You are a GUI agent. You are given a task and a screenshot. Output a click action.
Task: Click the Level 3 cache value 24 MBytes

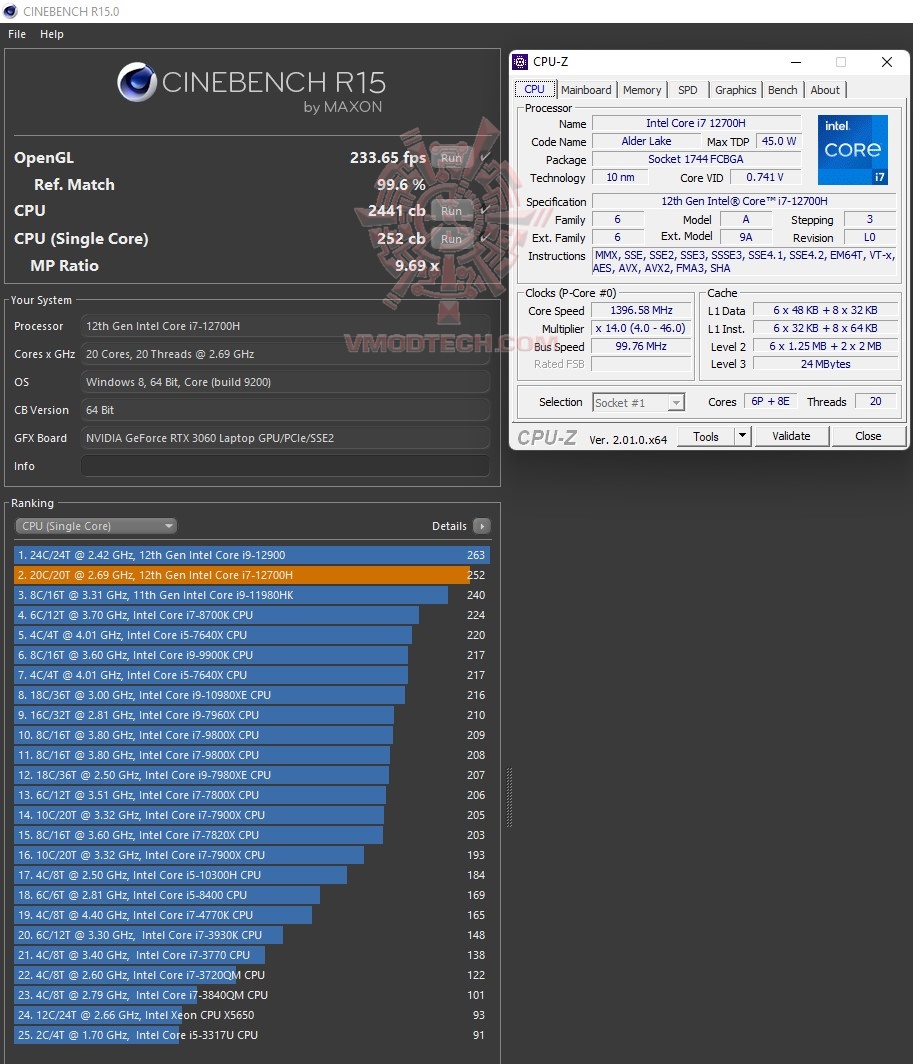click(x=825, y=364)
